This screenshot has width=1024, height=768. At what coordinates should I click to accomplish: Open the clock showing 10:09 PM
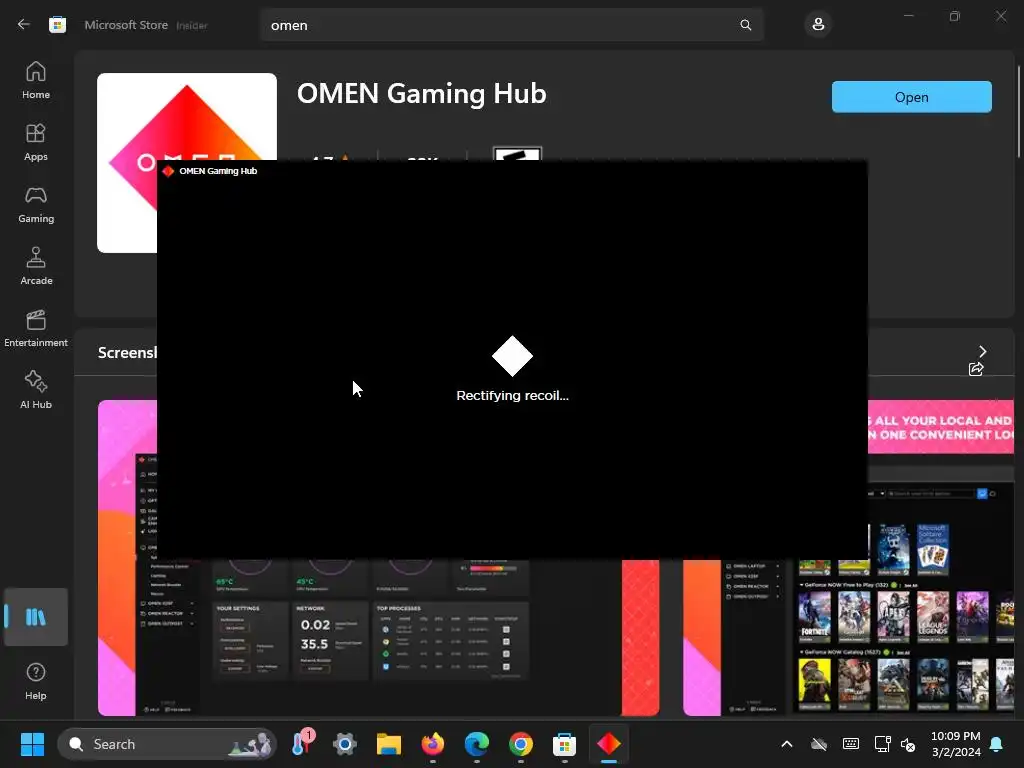(956, 744)
